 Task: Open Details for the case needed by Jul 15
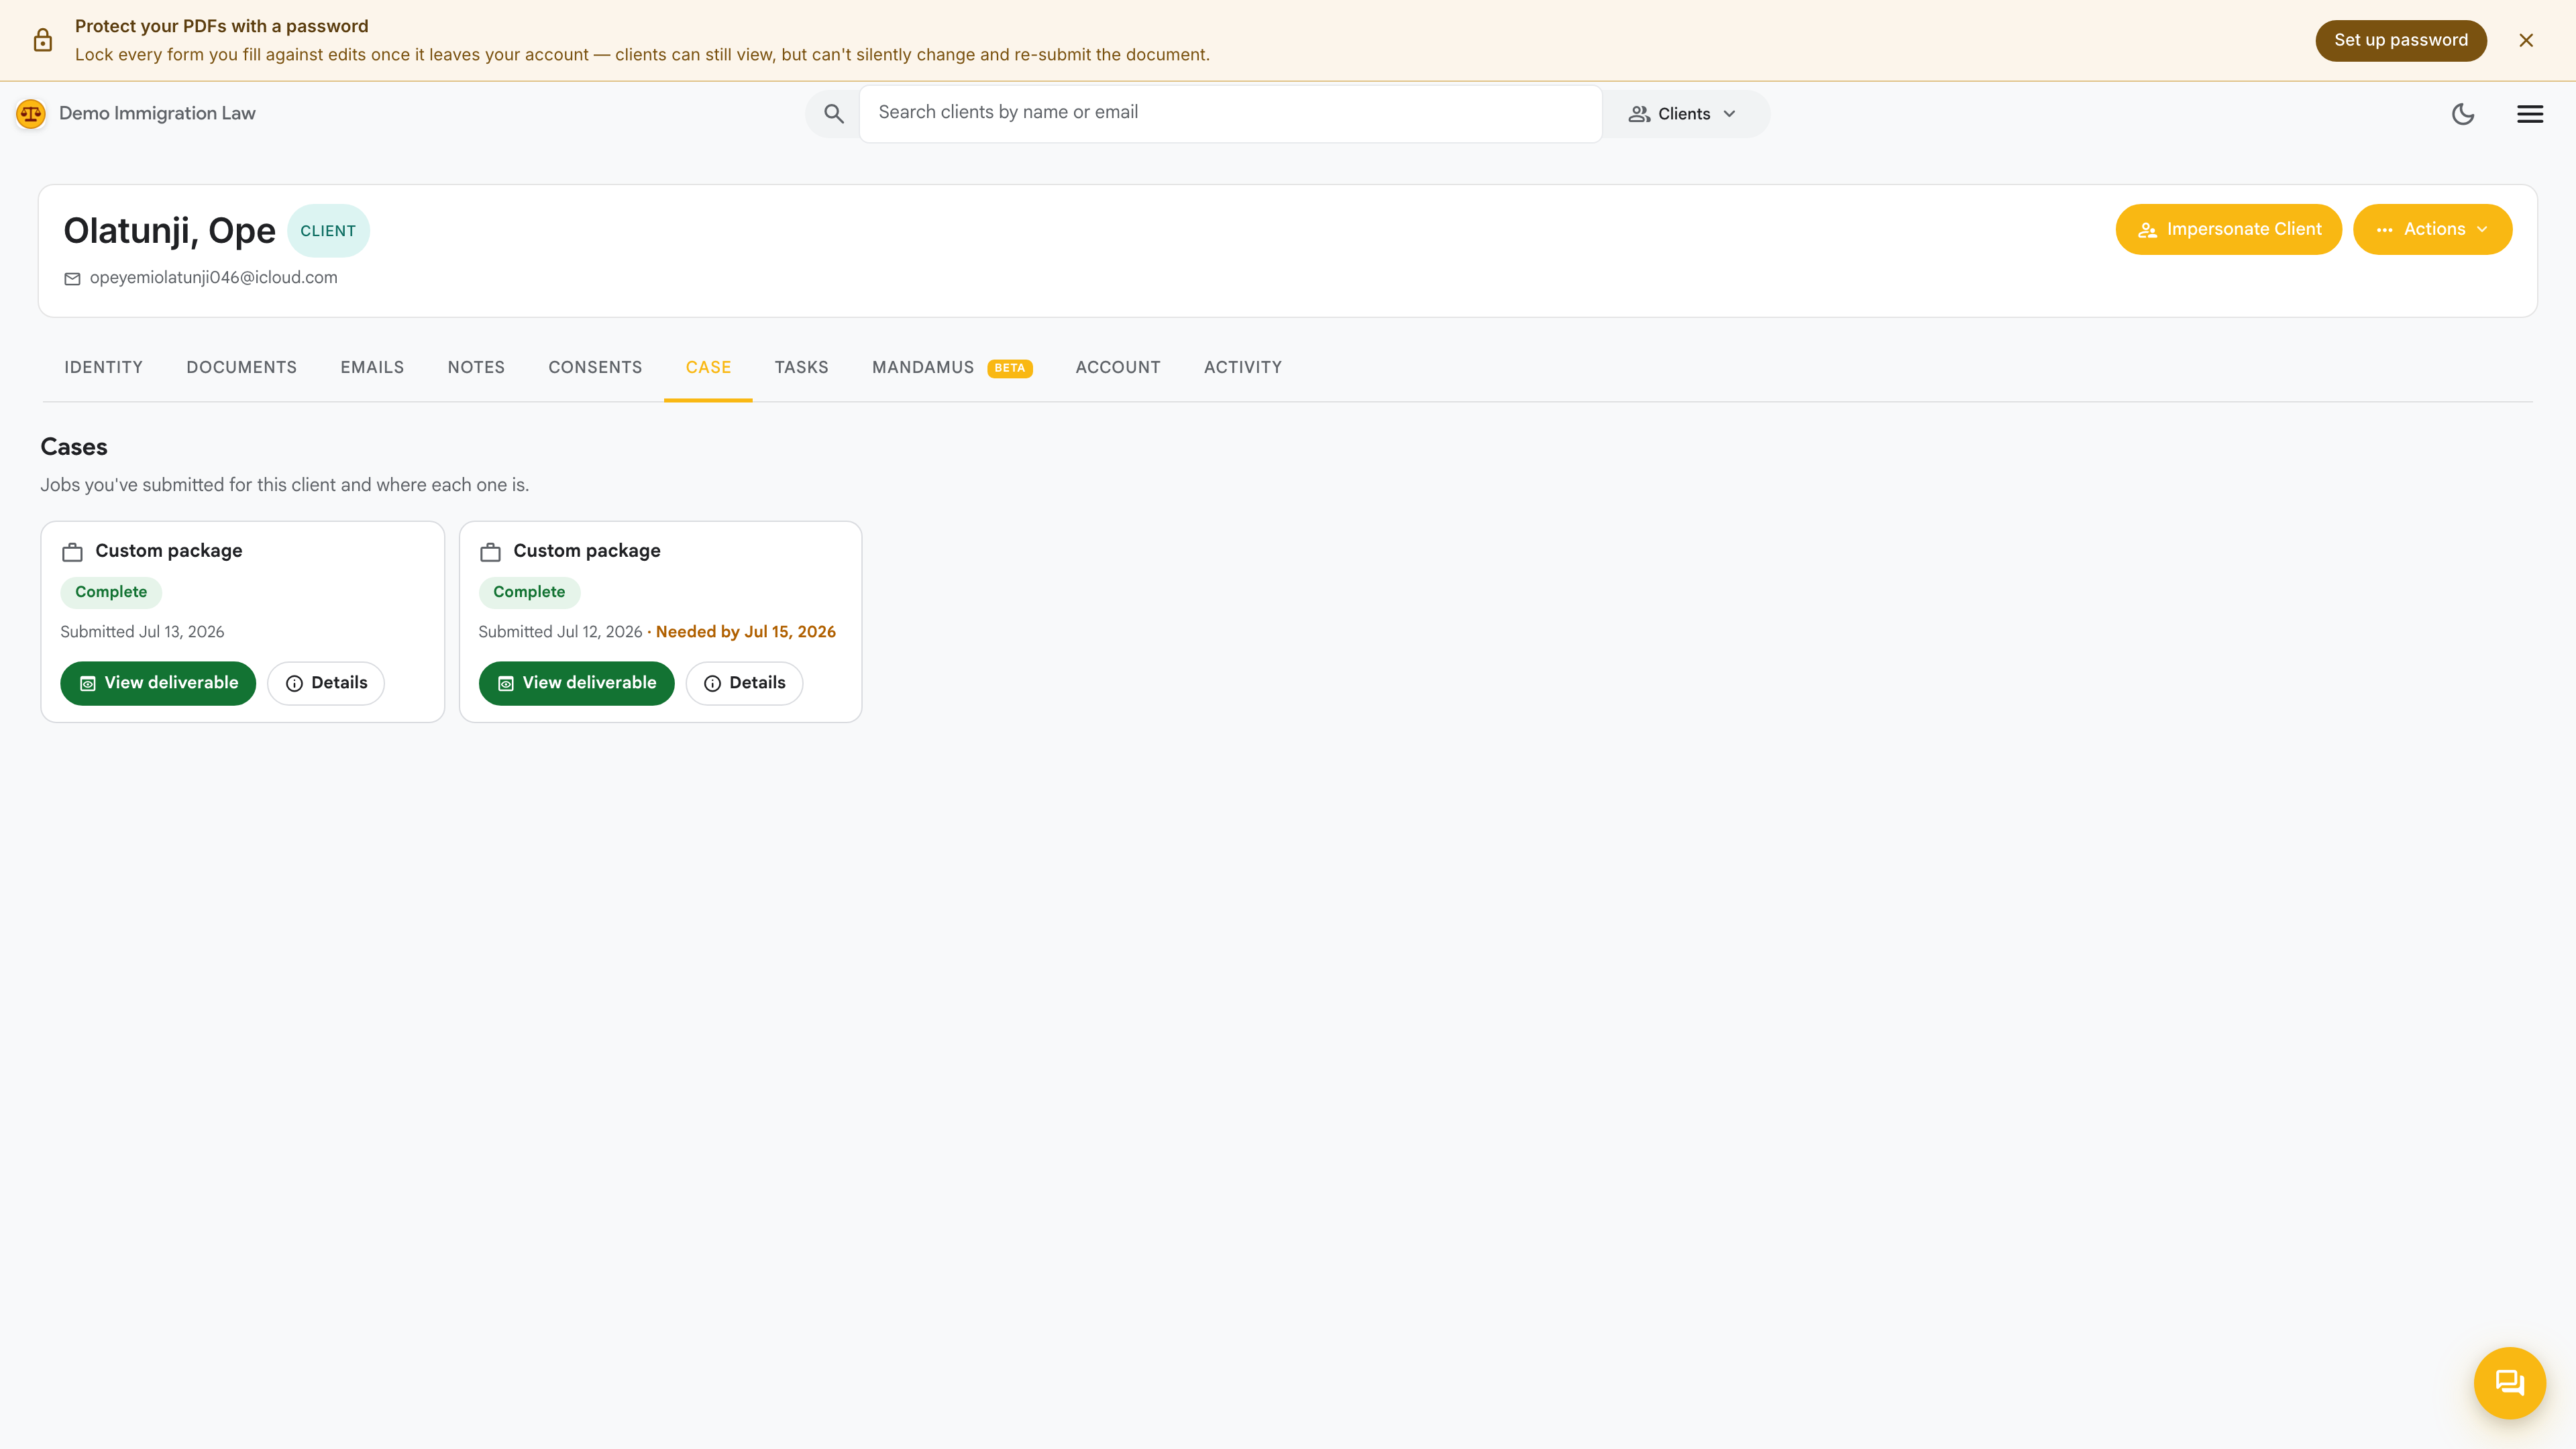(x=744, y=683)
